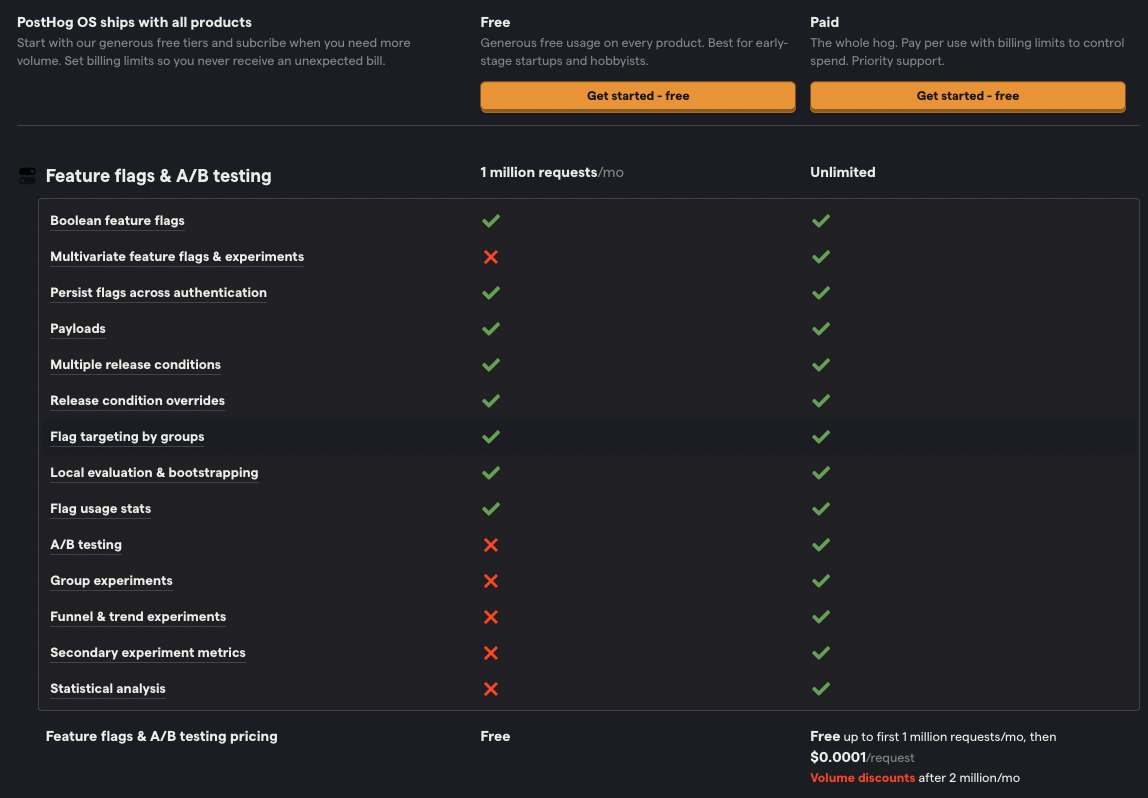
Task: Click the Paid column checkmark for A/B testing
Action: point(821,545)
